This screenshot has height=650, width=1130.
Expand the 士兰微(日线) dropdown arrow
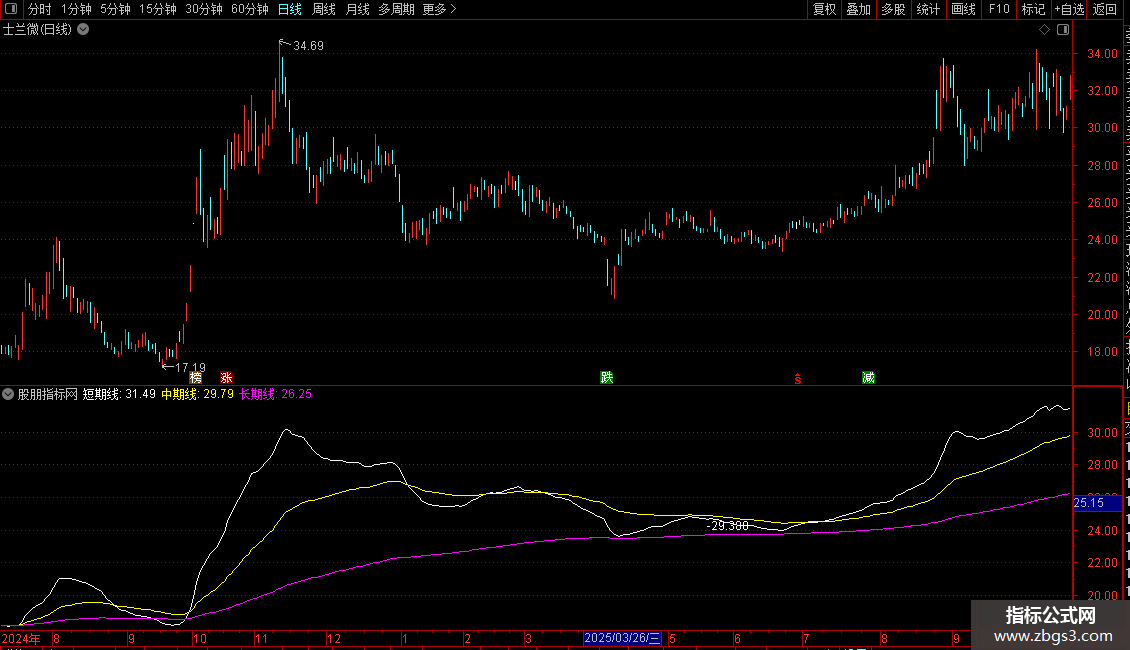click(x=83, y=29)
